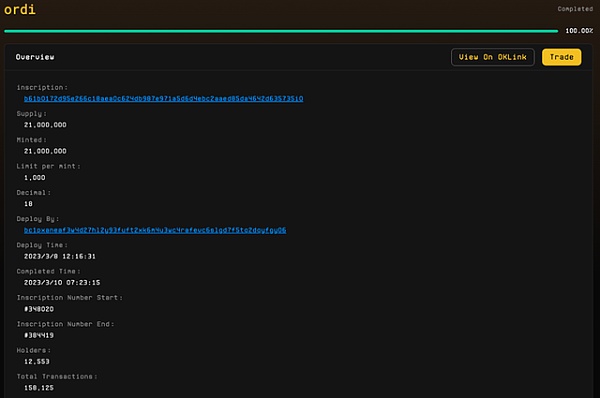
Task: Open the inscription hash link
Action: tap(163, 99)
